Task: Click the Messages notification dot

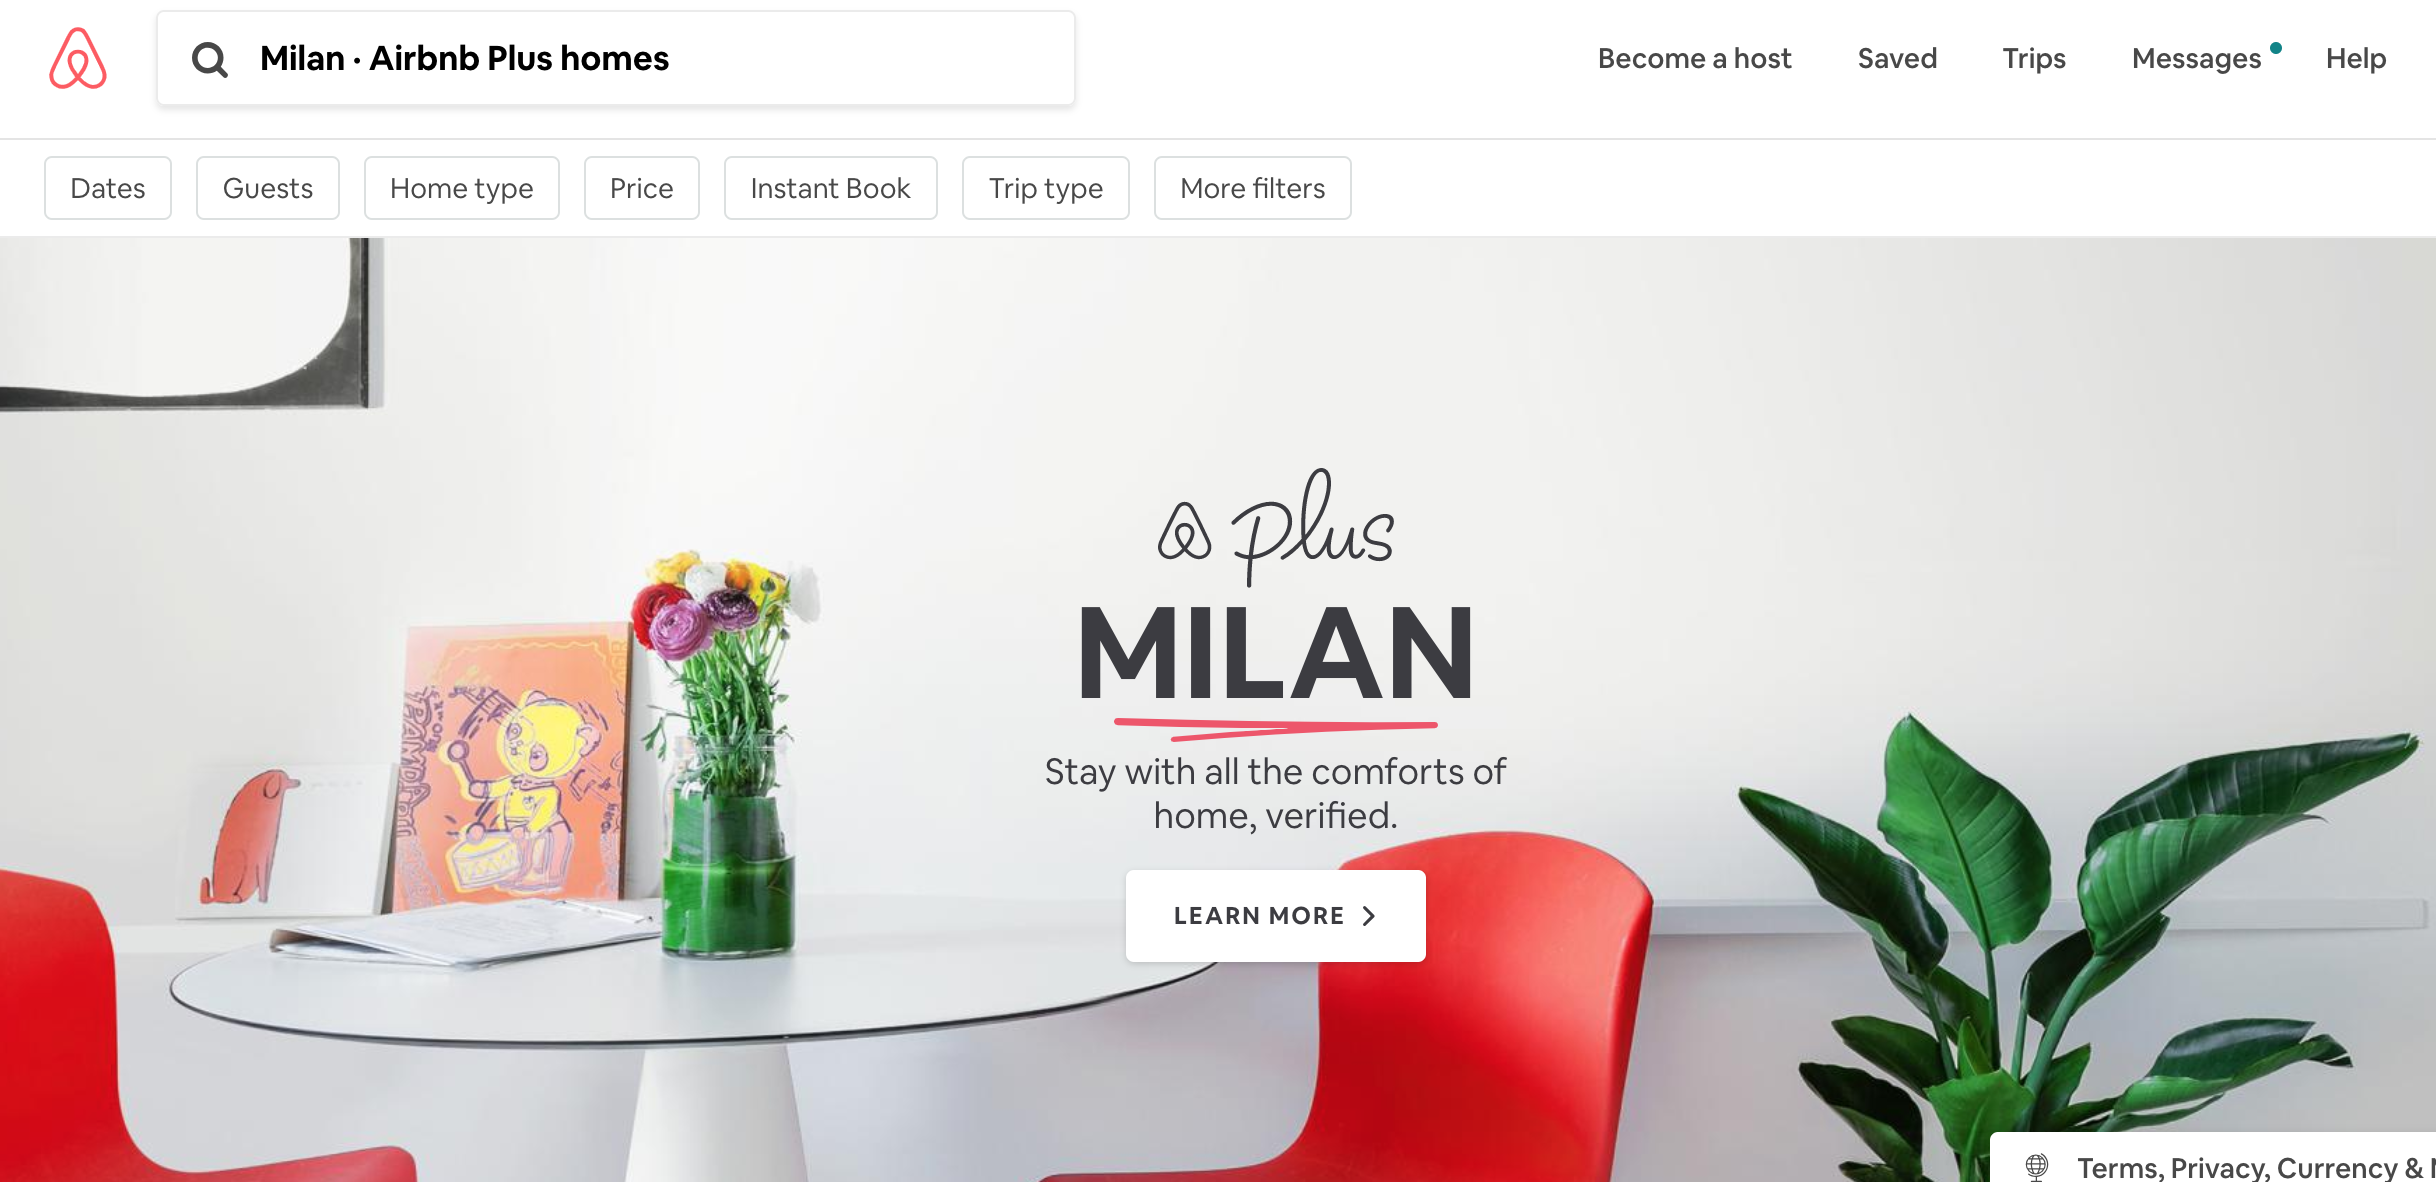Action: pyautogui.click(x=2276, y=47)
